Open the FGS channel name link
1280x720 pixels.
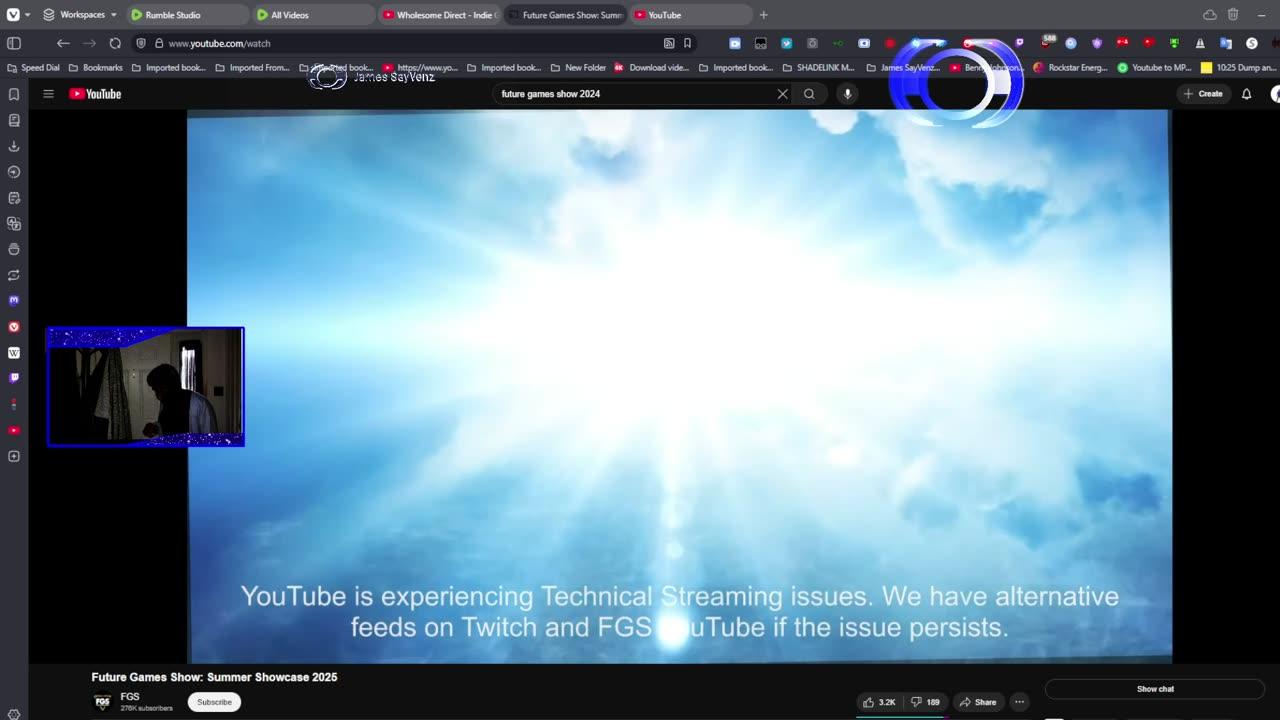click(x=130, y=697)
